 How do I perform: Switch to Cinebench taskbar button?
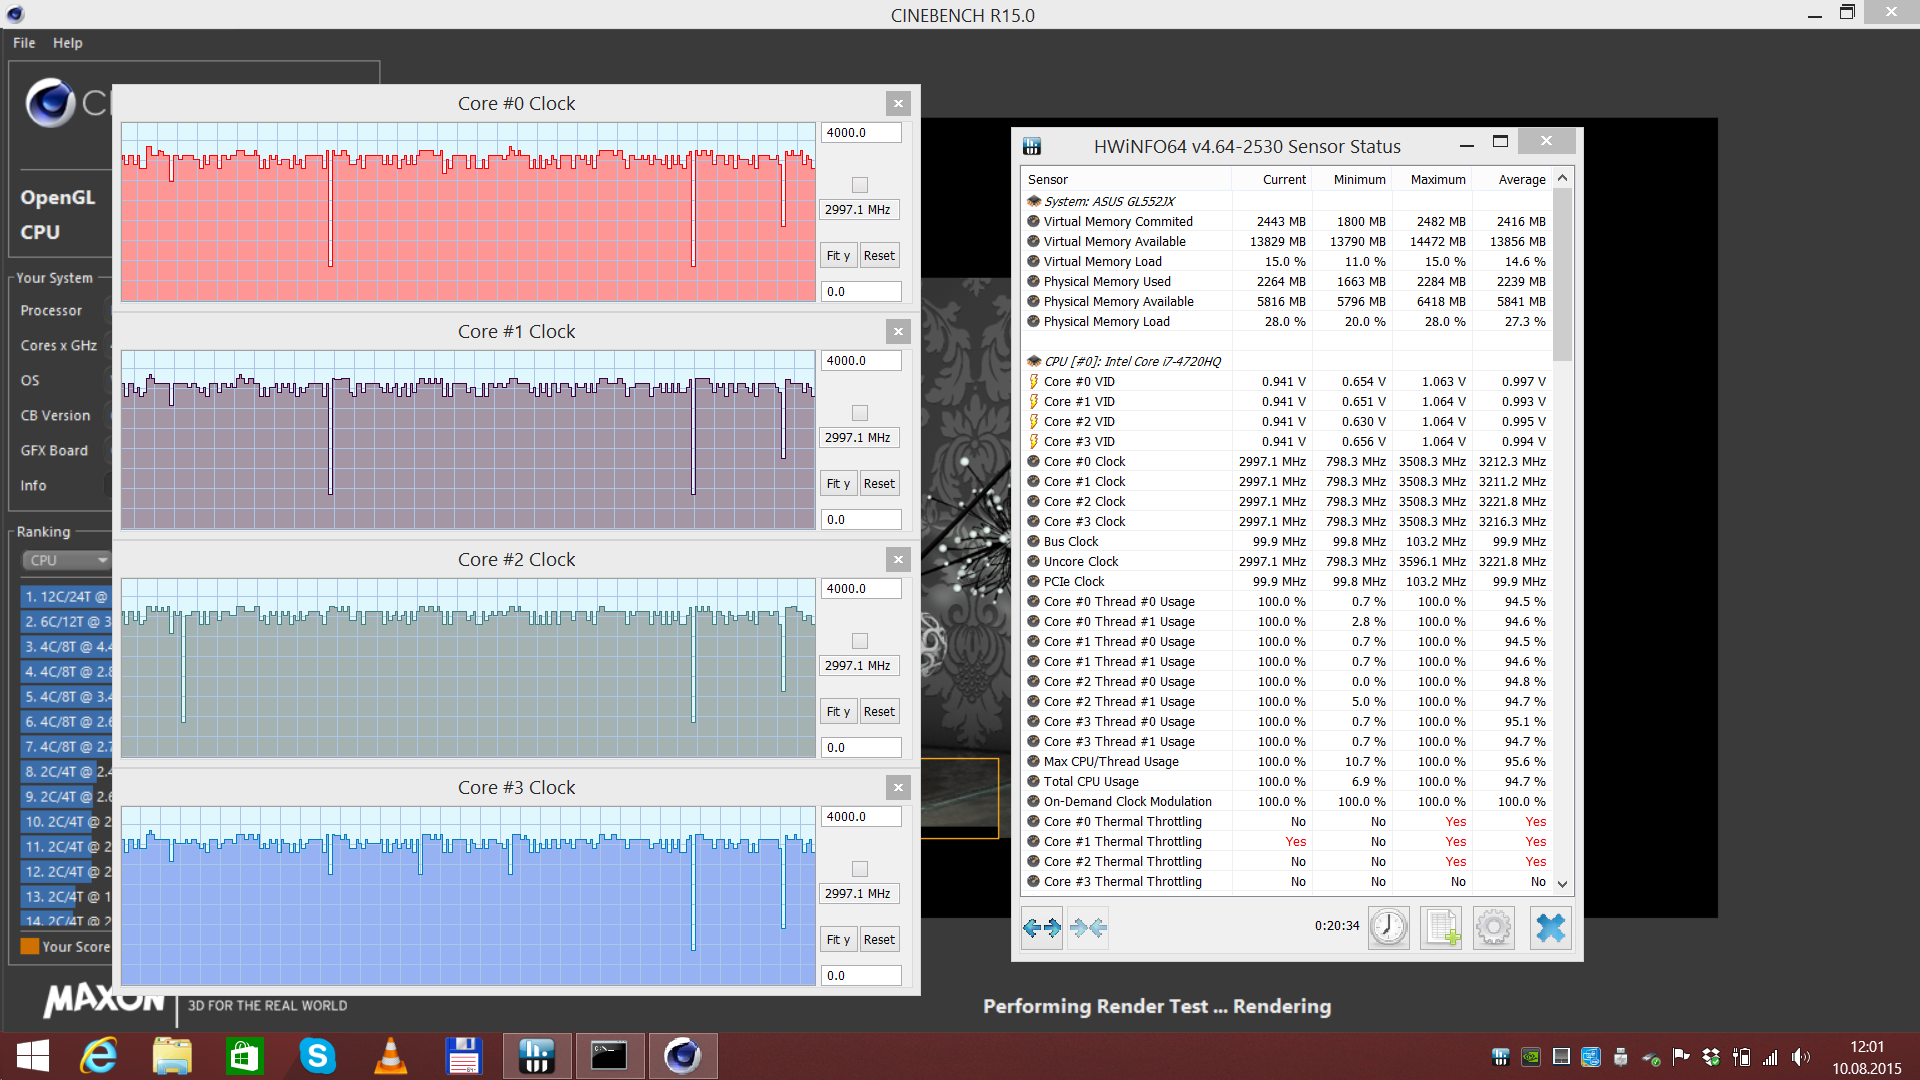682,1056
